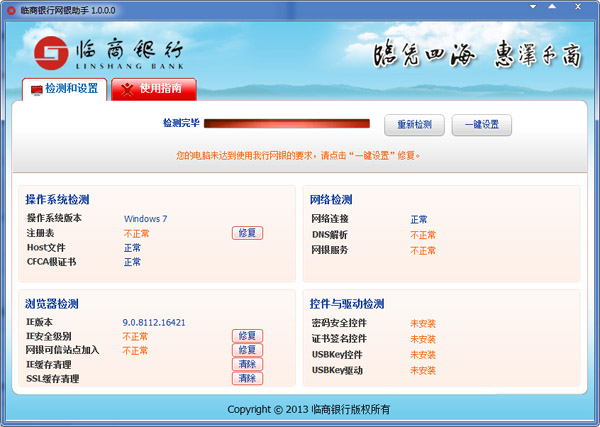This screenshot has width=600, height=427.
Task: Click the 一键设置 button
Action: 482,125
